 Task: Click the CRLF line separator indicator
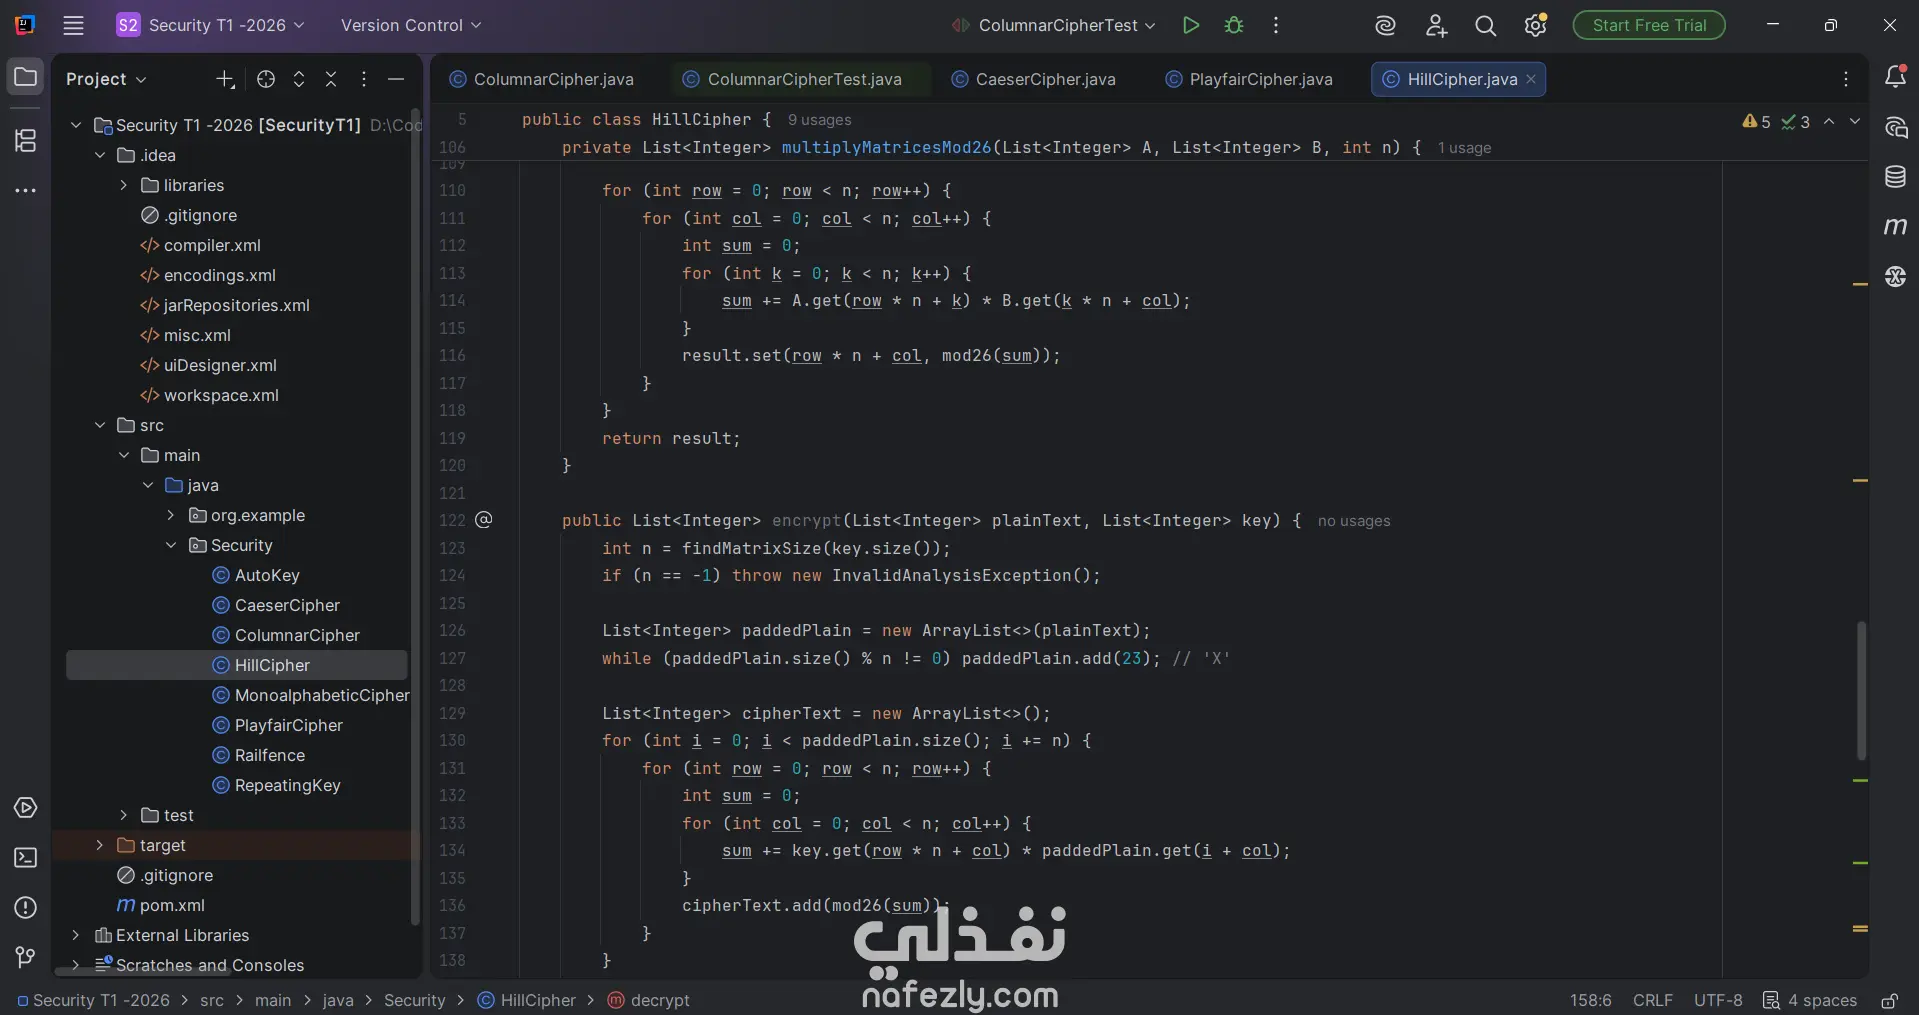pos(1652,1001)
